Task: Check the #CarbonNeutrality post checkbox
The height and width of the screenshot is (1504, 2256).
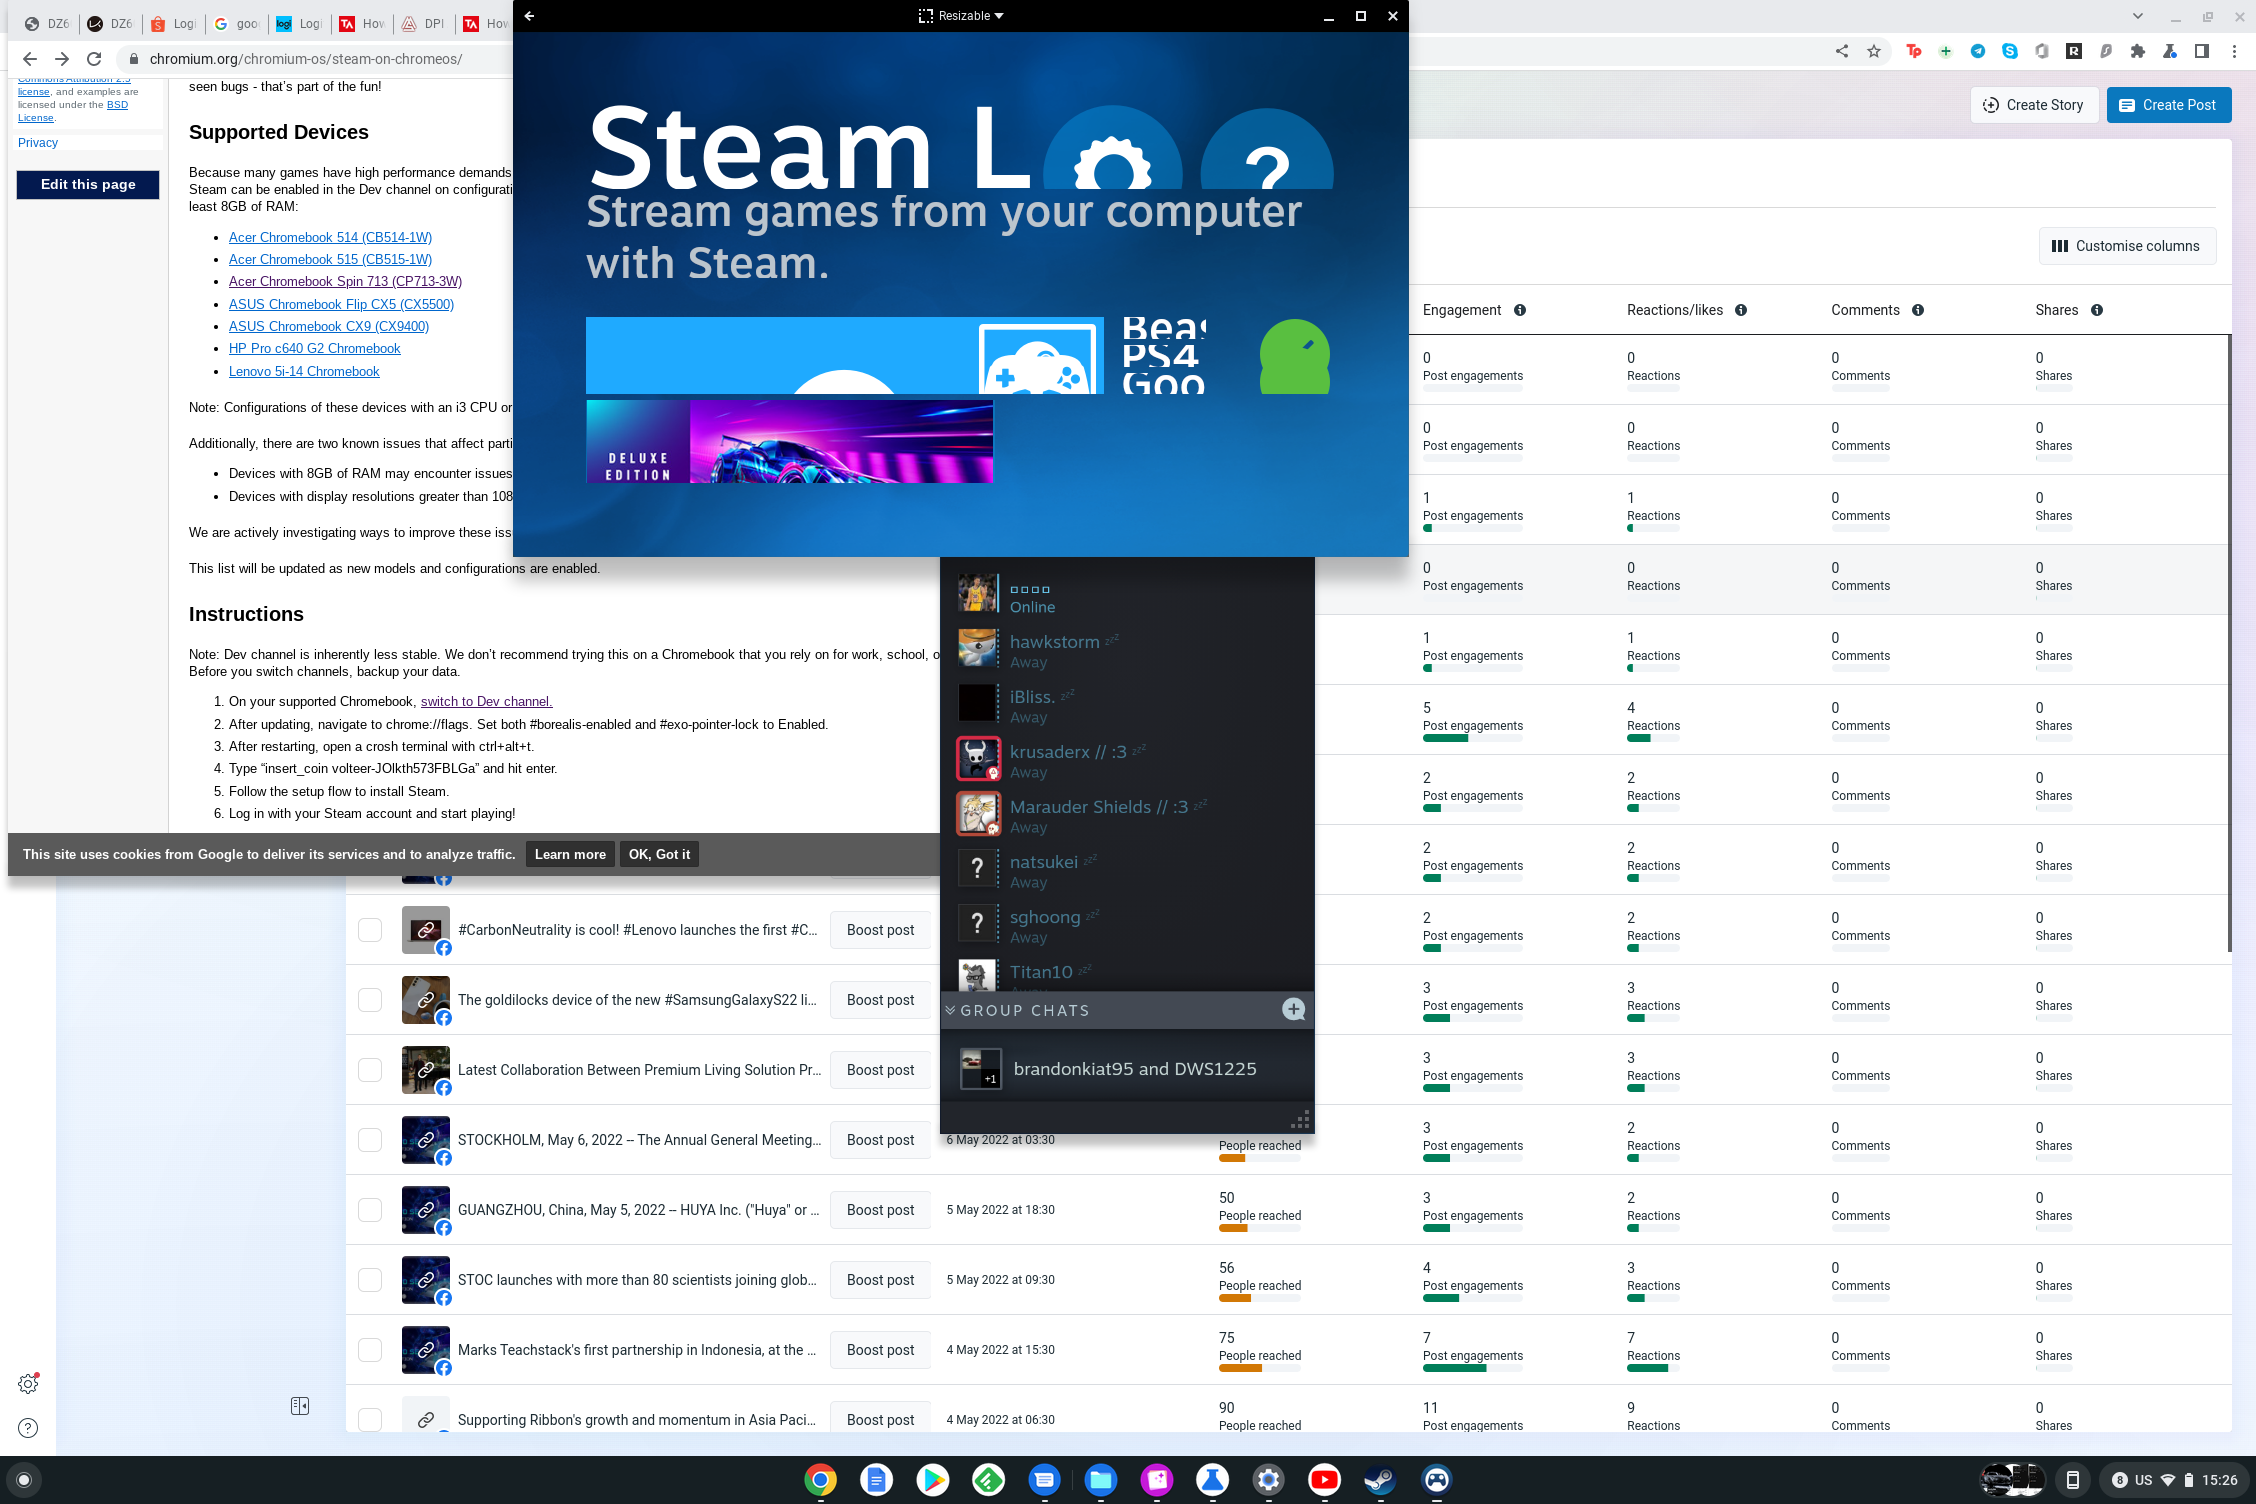Action: 370,930
